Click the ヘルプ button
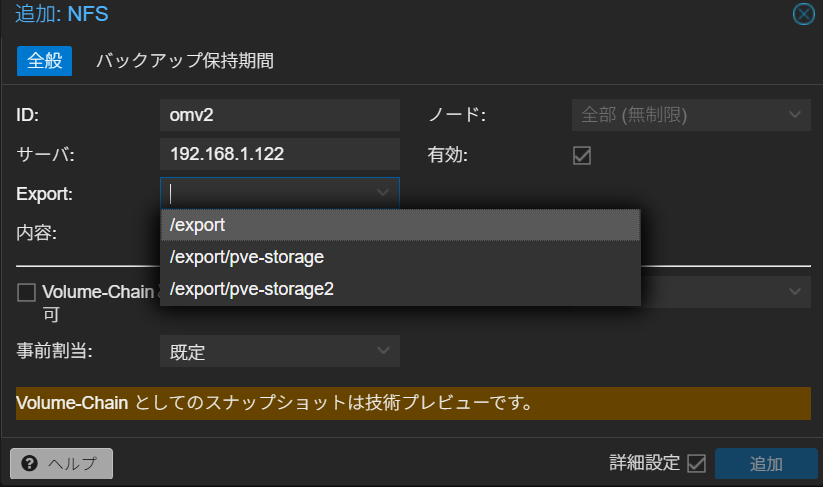The image size is (823, 487). click(61, 463)
